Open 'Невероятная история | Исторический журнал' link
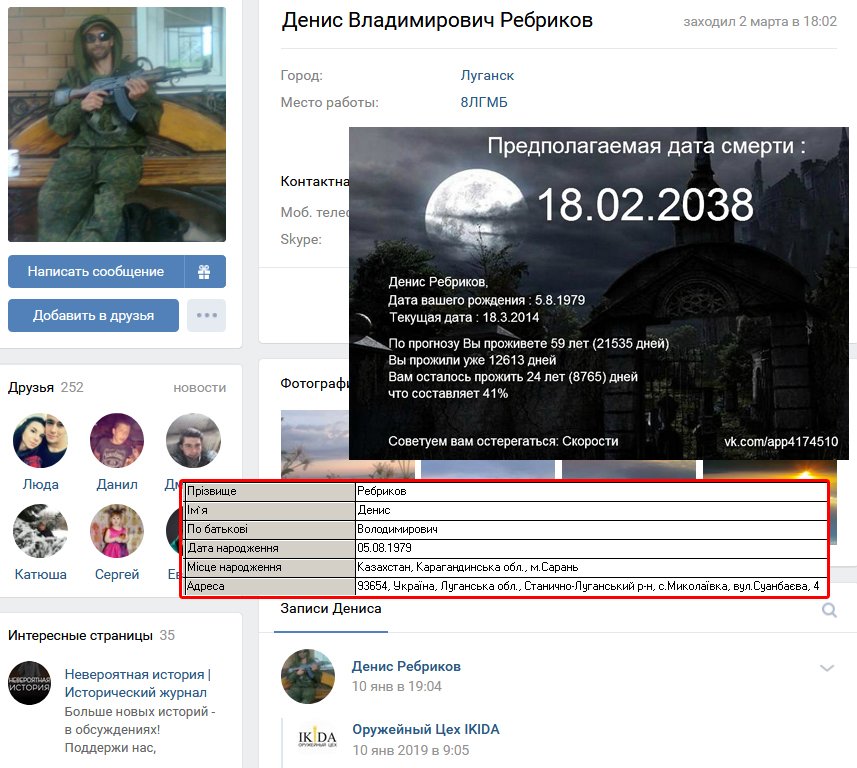The height and width of the screenshot is (768, 857). pos(137,683)
